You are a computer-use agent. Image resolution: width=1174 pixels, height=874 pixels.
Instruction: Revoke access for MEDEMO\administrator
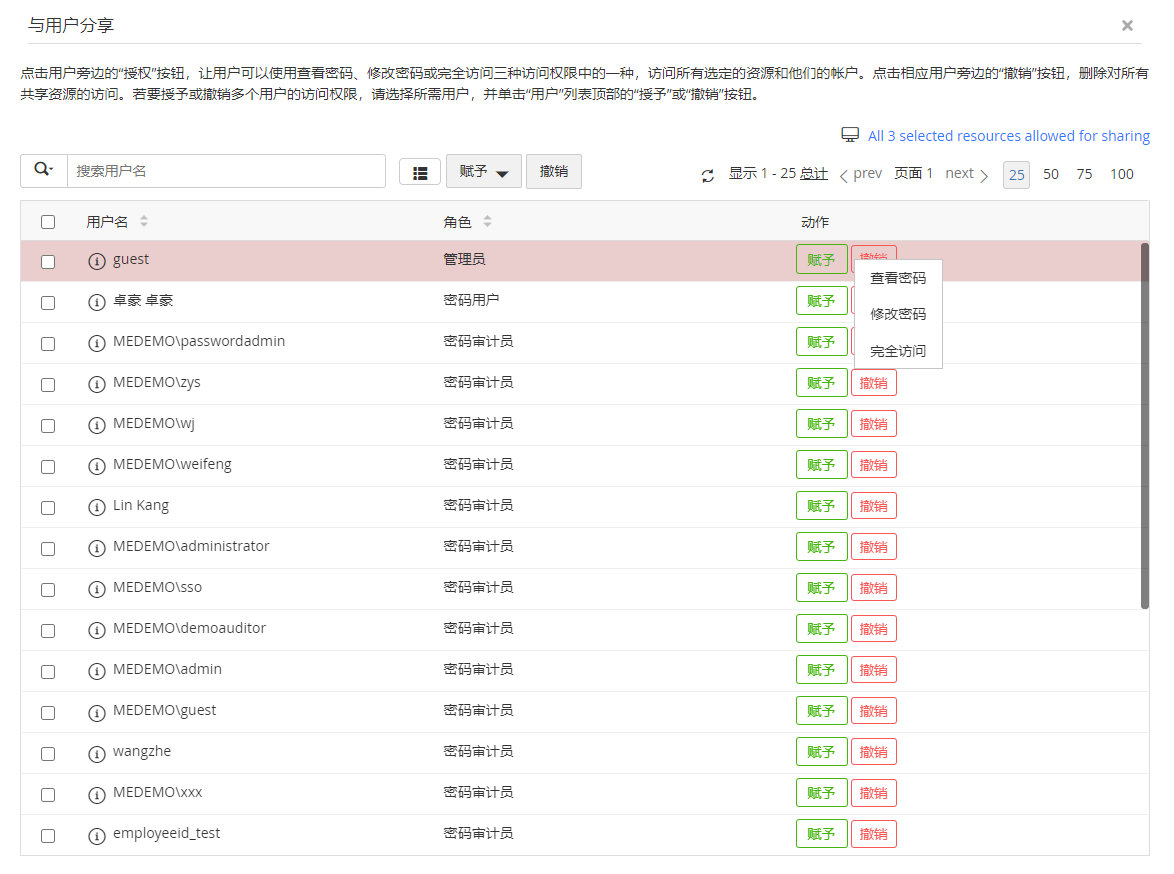(x=874, y=547)
